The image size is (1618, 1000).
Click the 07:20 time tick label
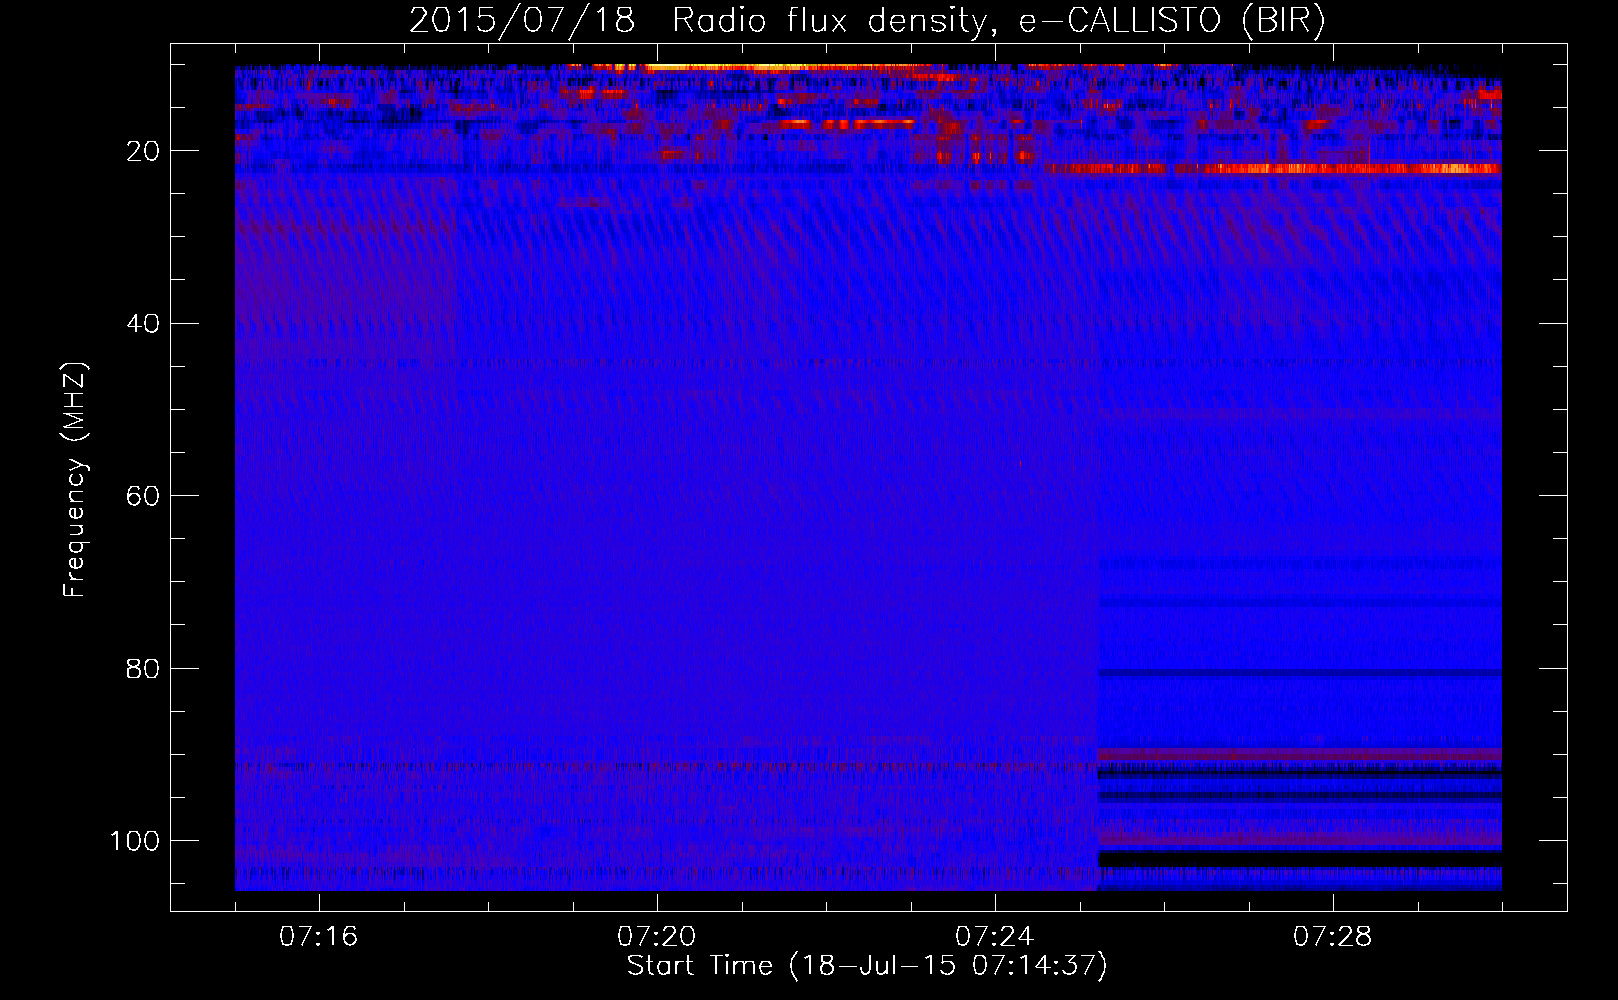[657, 937]
